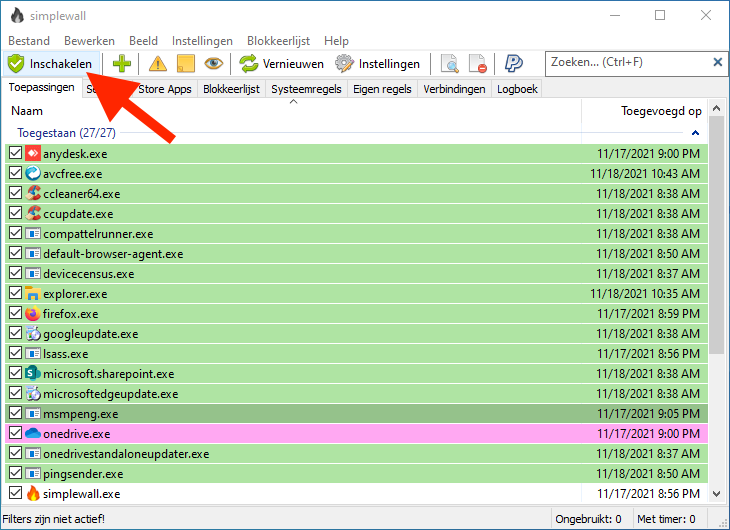The height and width of the screenshot is (530, 730).
Task: Uncheck the anydesk.exe checkbox
Action: pyautogui.click(x=15, y=154)
